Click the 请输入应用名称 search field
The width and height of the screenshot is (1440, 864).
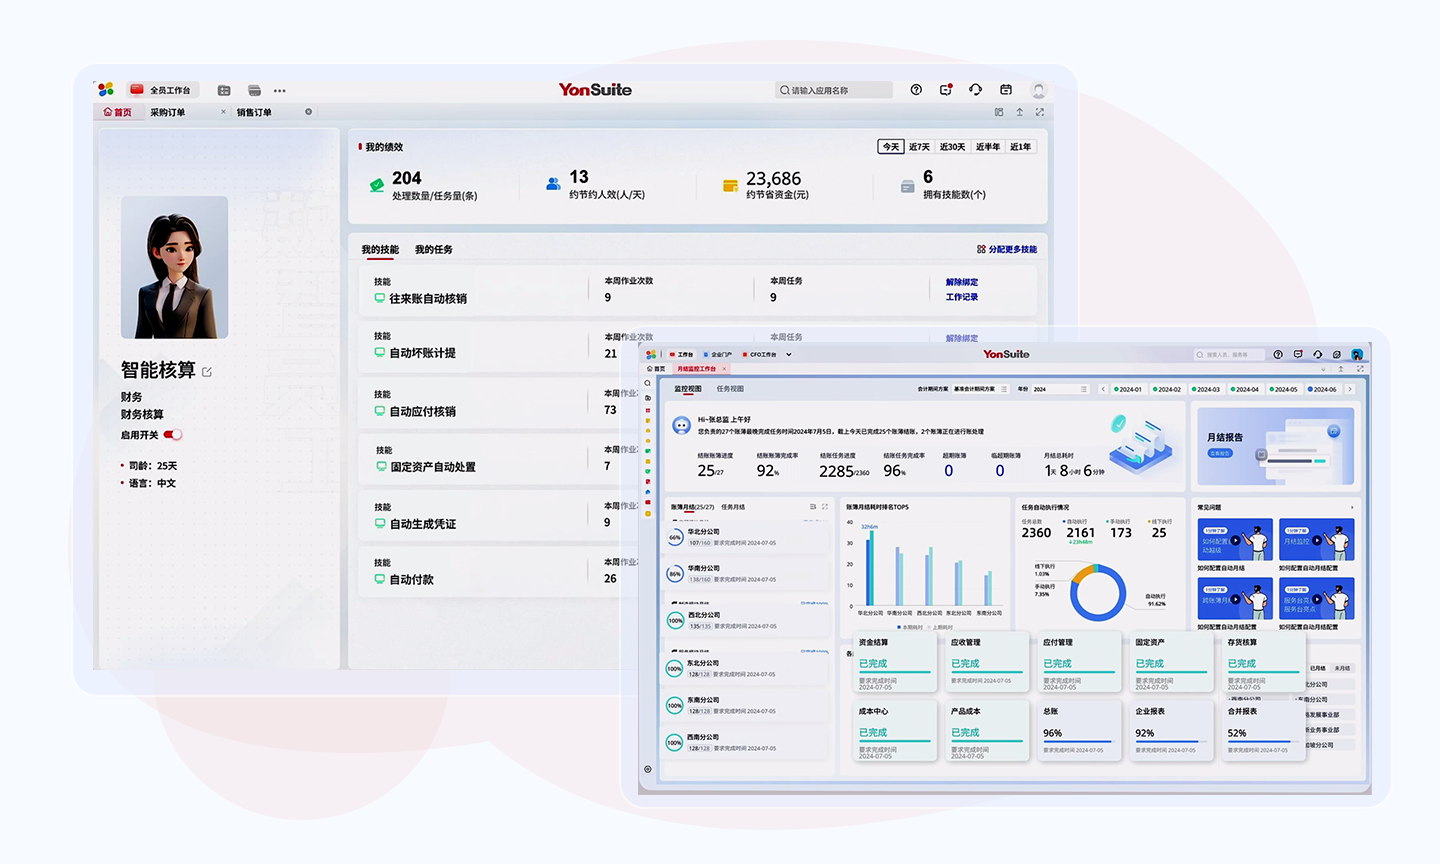[x=838, y=90]
